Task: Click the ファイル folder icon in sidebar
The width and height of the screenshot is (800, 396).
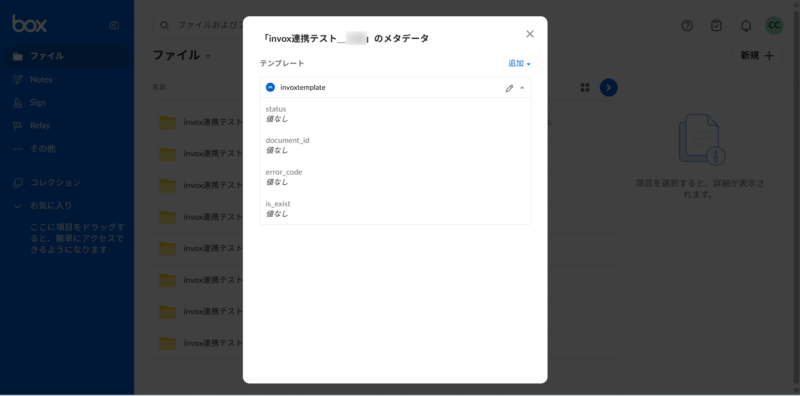Action: pos(18,56)
